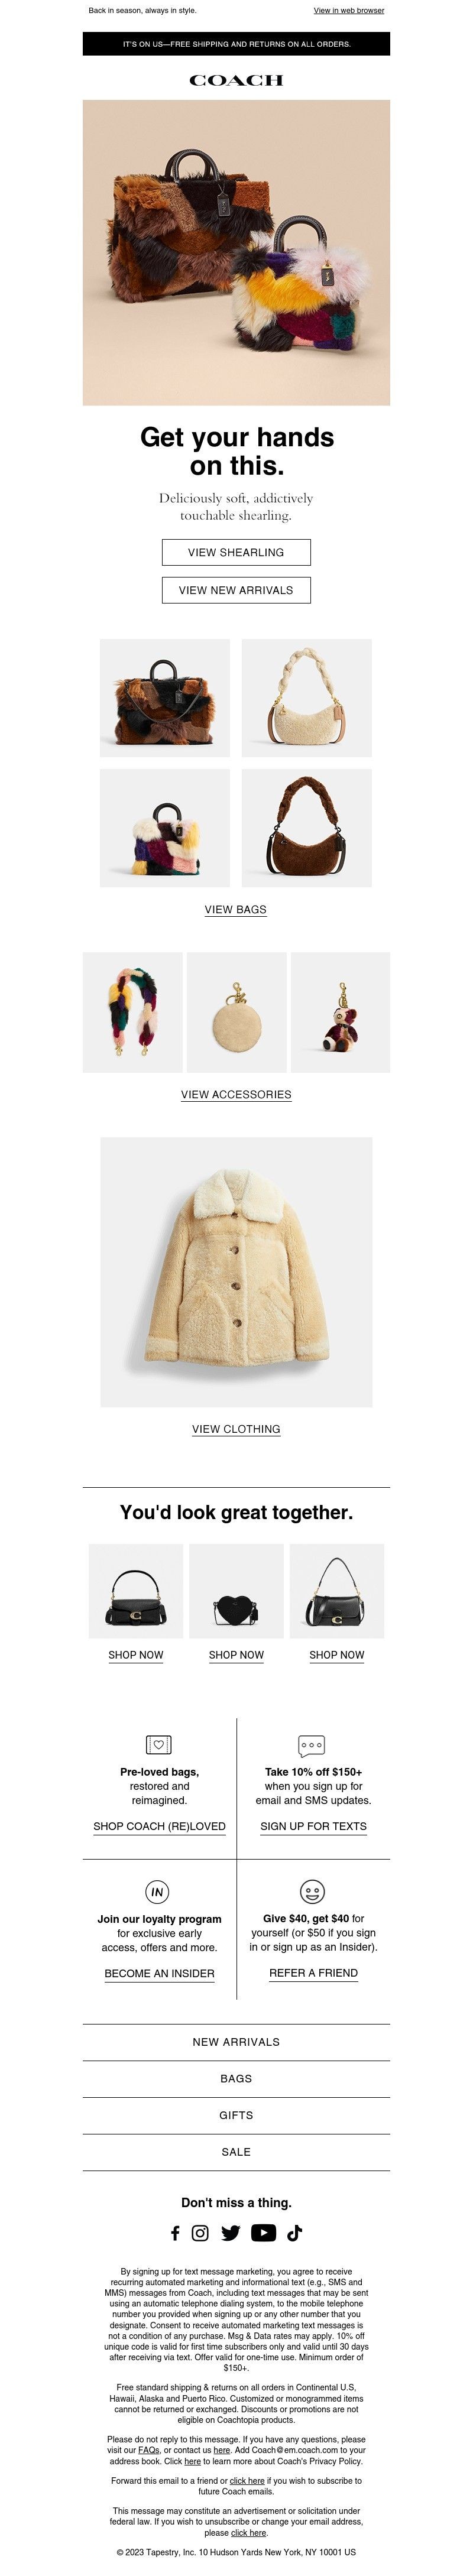Open View in web browser link
473x2576 pixels.
click(349, 11)
